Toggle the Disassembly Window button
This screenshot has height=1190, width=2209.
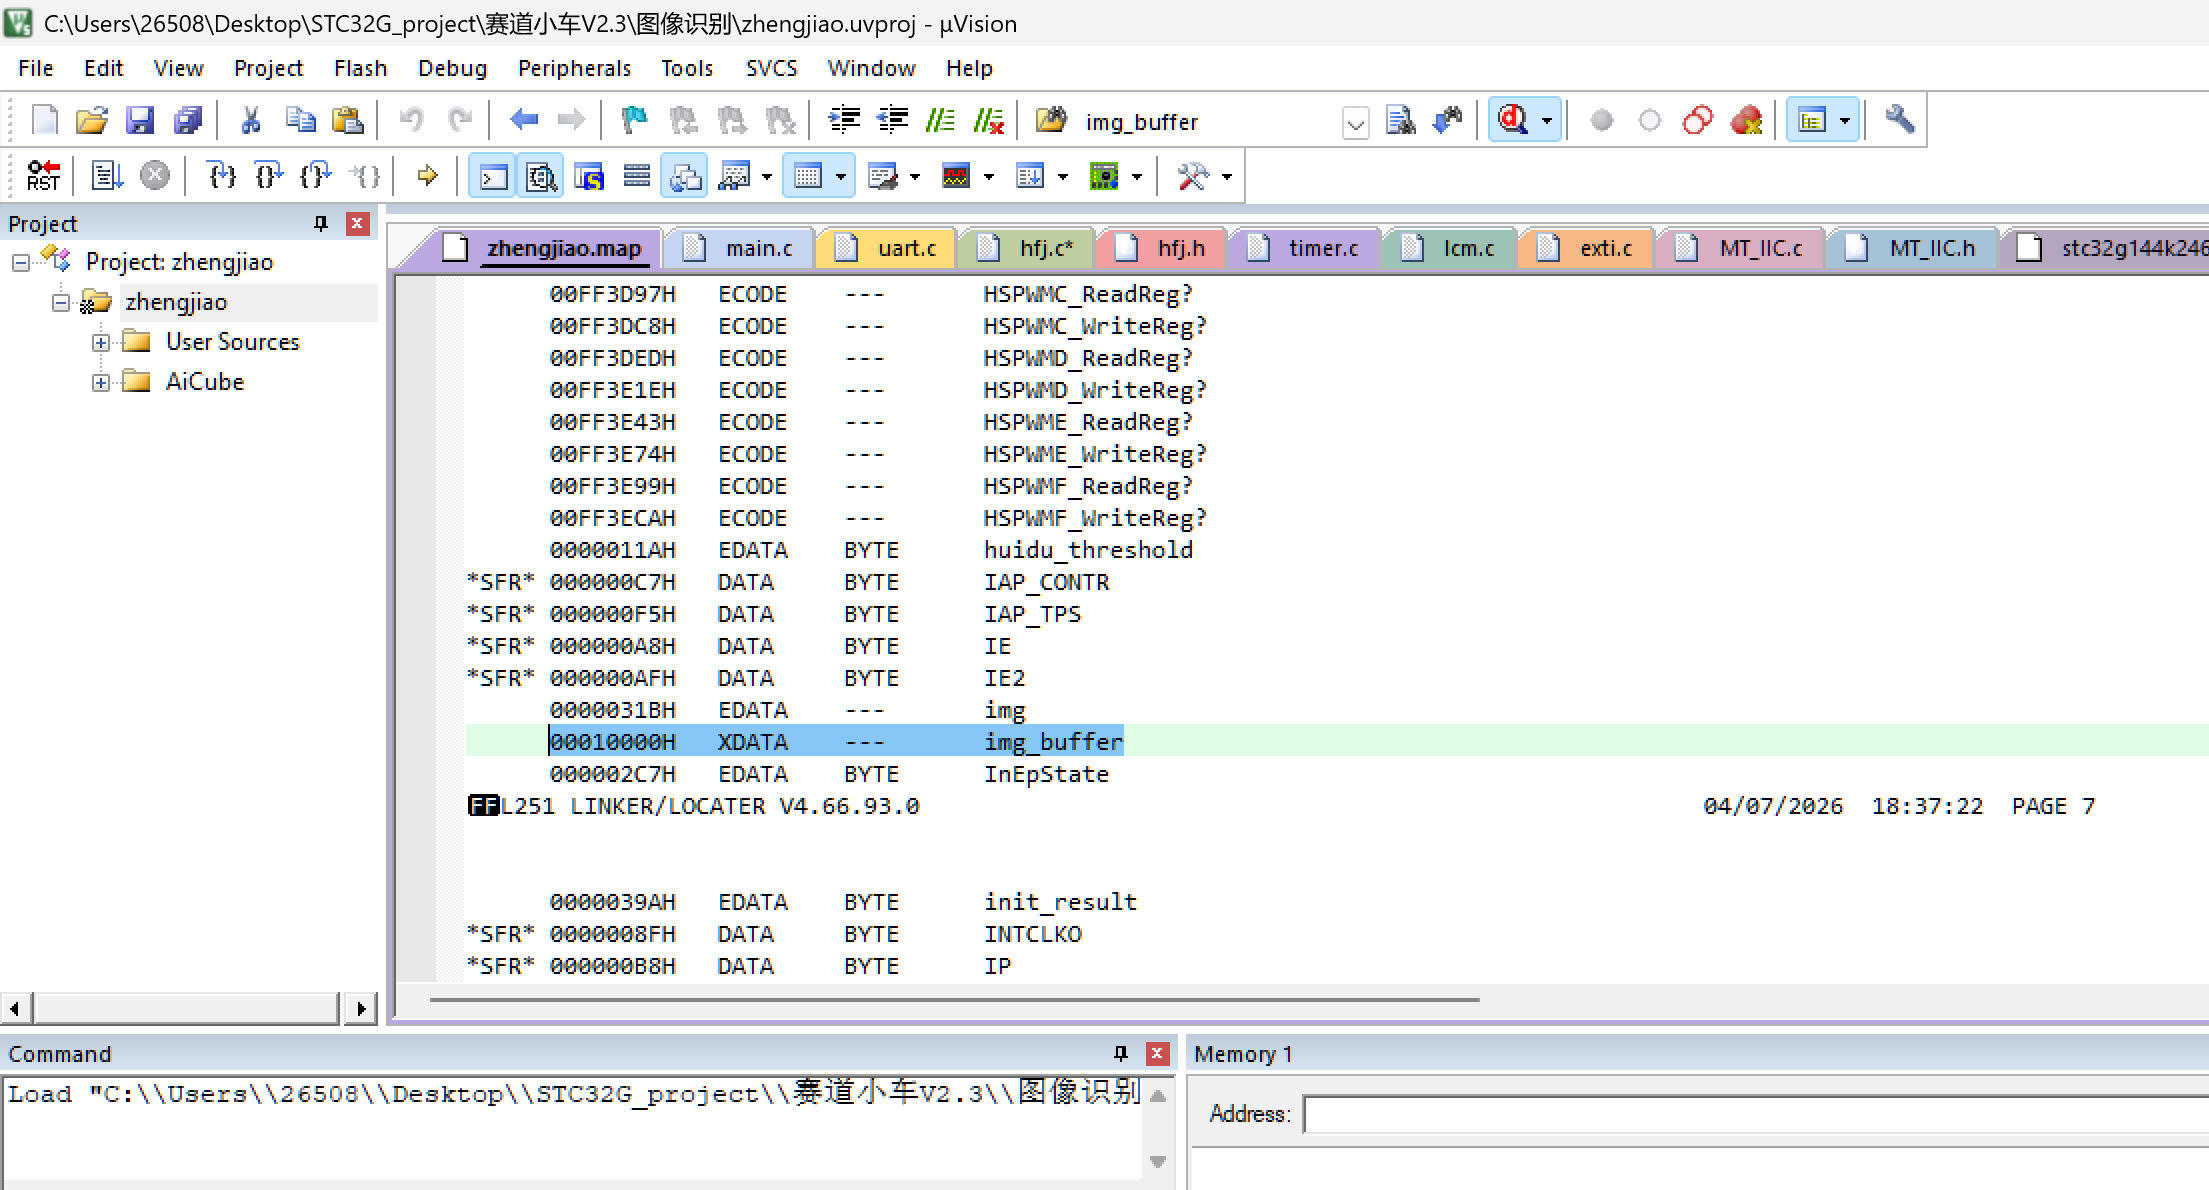(x=541, y=177)
